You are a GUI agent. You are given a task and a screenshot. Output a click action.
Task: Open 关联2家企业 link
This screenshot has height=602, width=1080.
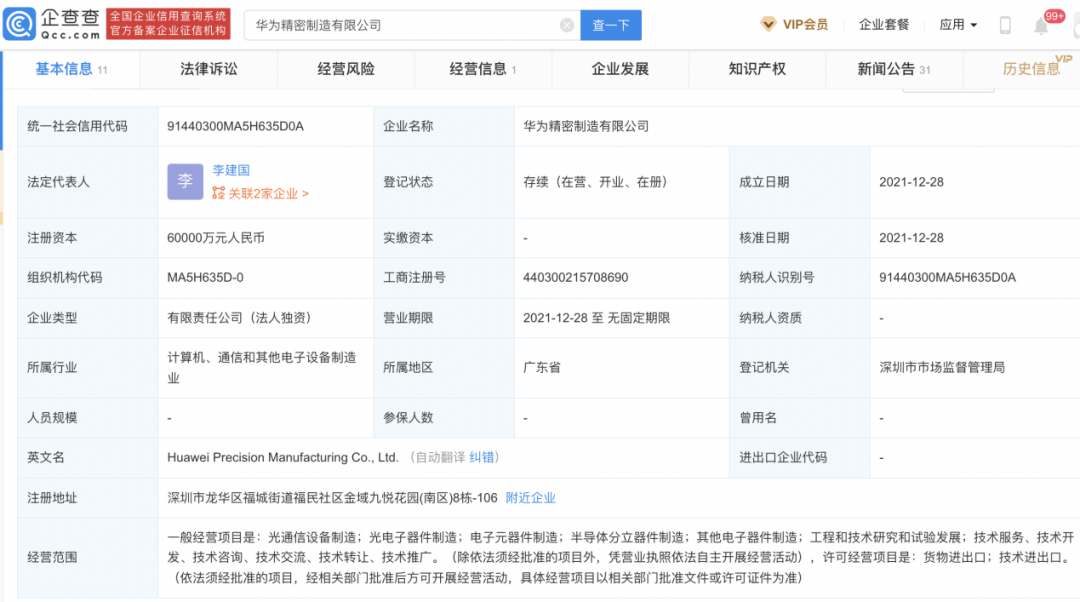(x=268, y=194)
